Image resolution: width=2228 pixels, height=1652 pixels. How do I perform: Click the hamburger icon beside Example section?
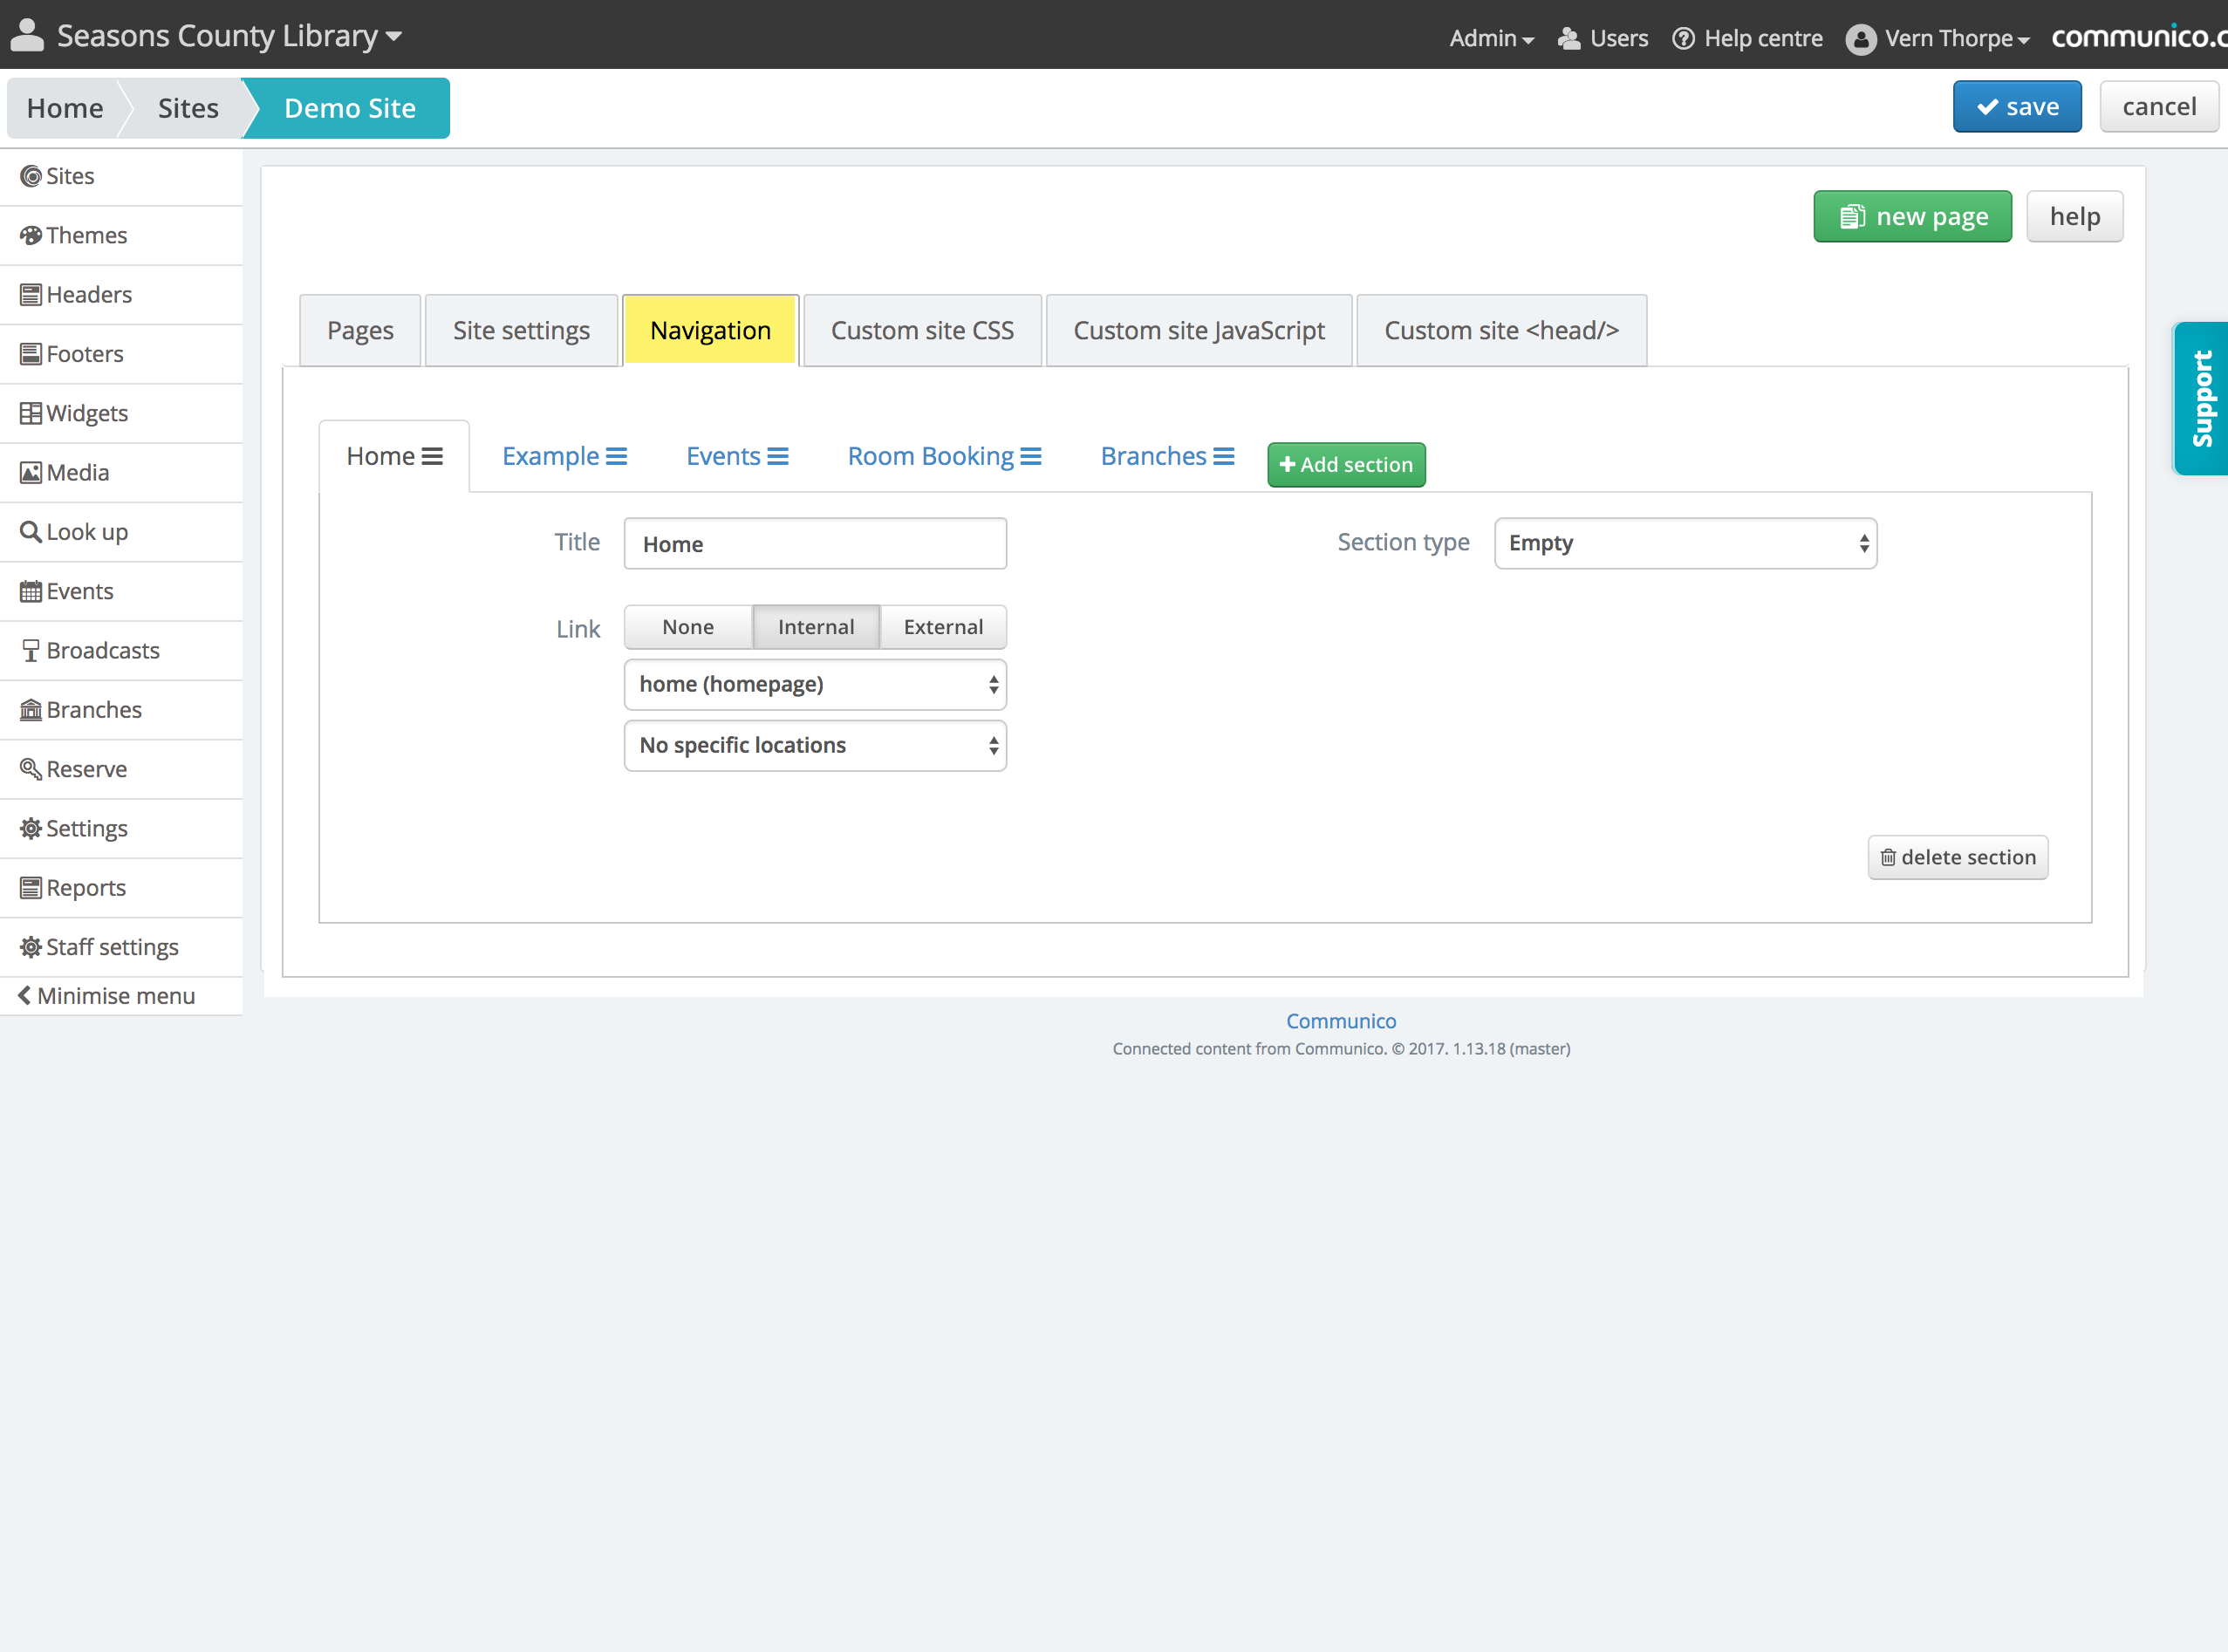click(x=617, y=456)
